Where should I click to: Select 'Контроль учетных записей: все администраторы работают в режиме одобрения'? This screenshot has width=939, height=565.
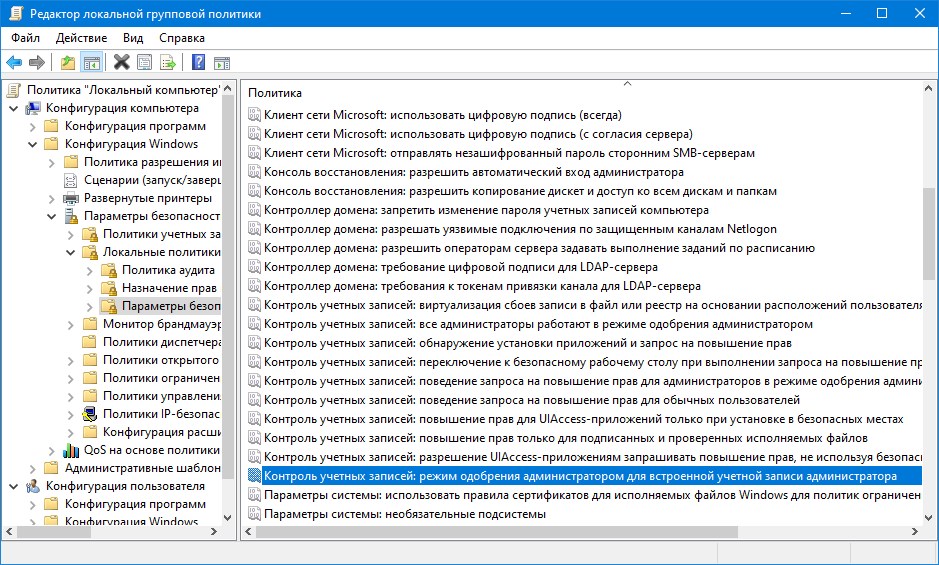tap(538, 324)
